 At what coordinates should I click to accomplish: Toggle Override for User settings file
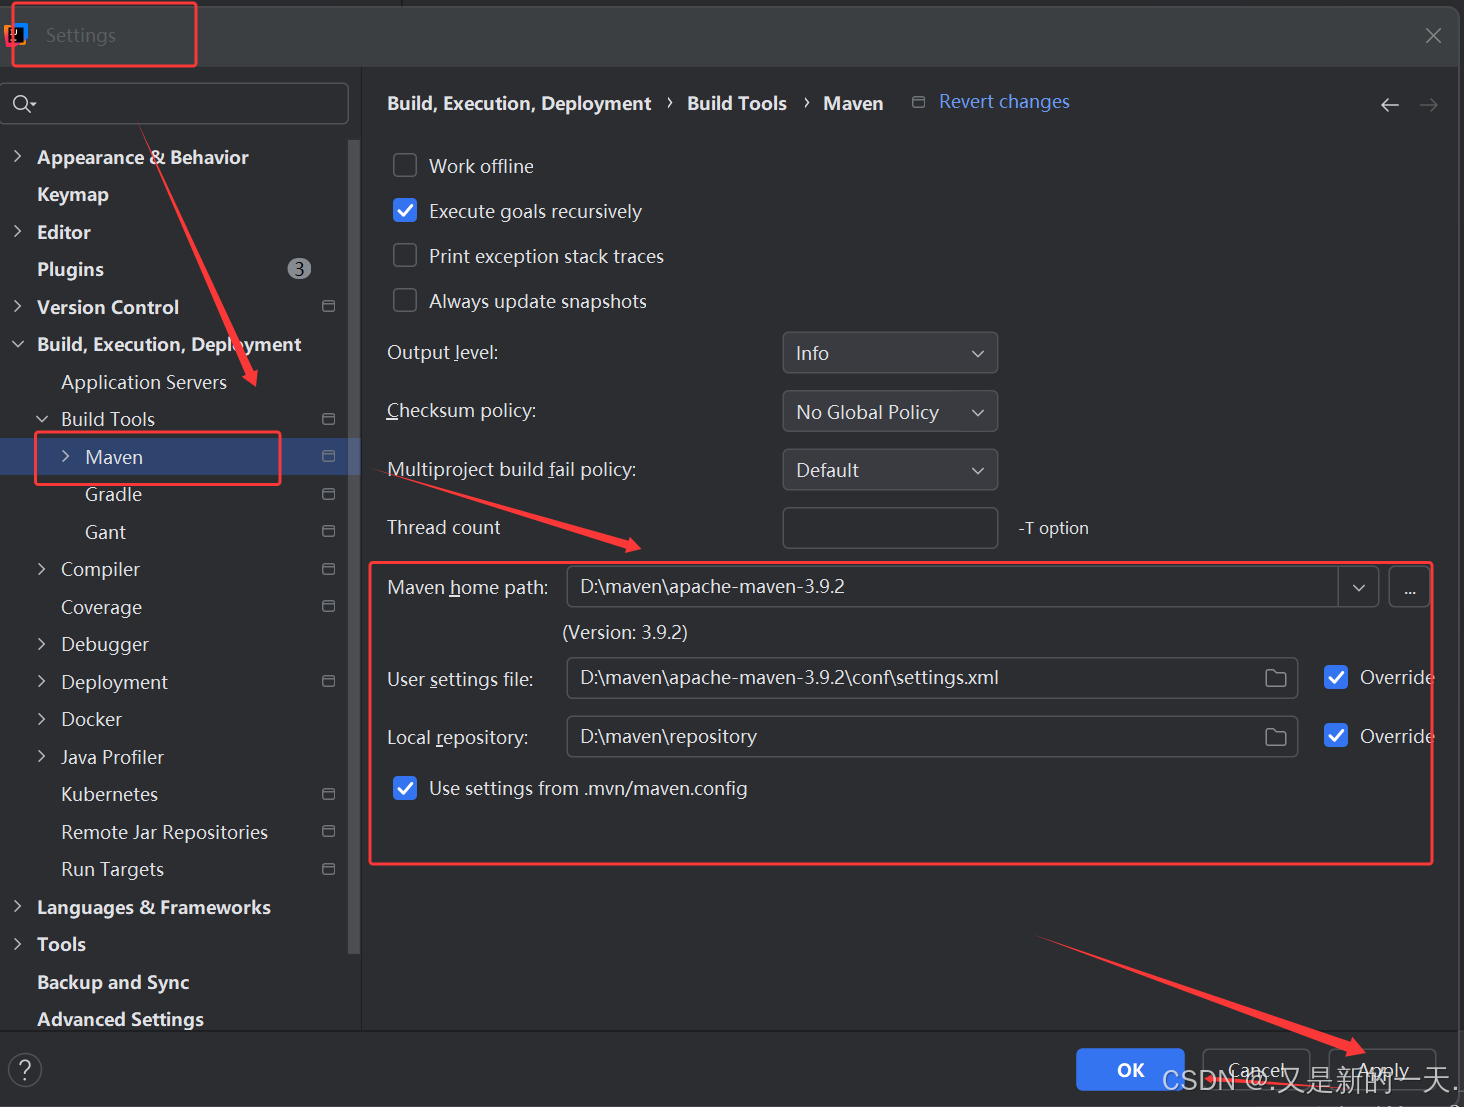[1336, 677]
